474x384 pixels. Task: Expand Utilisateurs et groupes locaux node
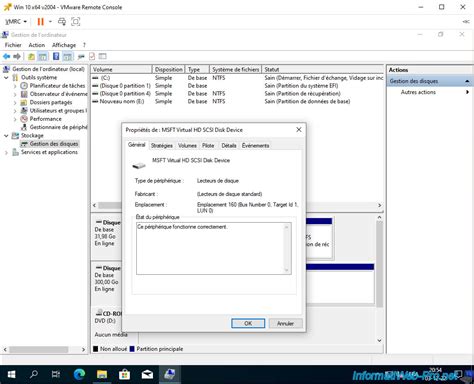[15, 111]
